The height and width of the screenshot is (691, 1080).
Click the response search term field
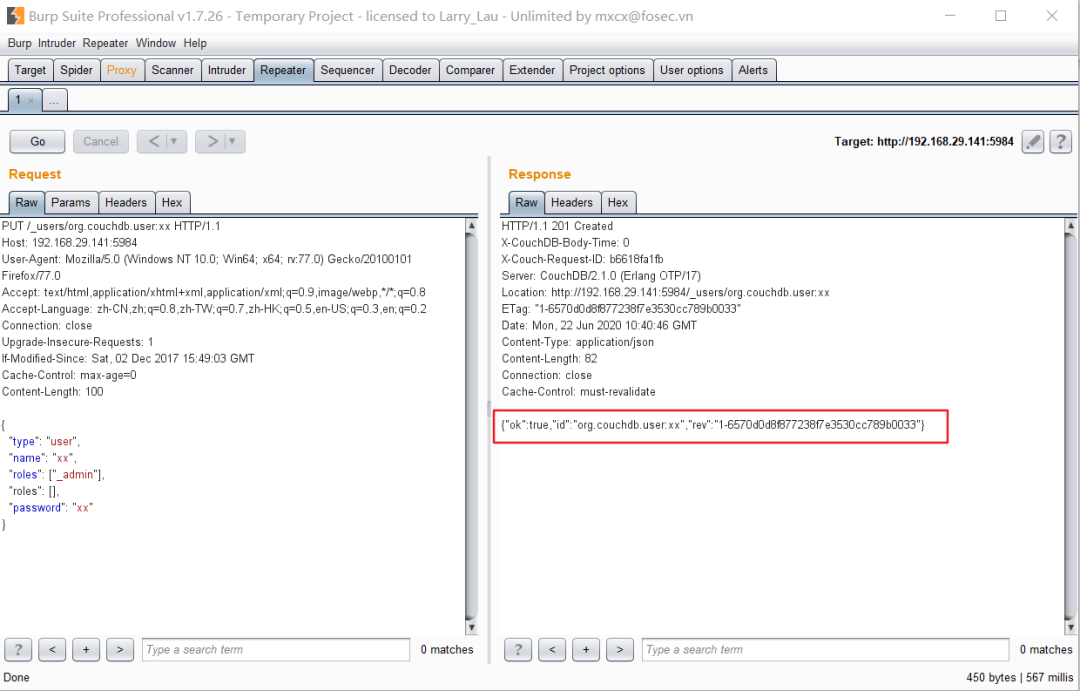[x=825, y=650]
